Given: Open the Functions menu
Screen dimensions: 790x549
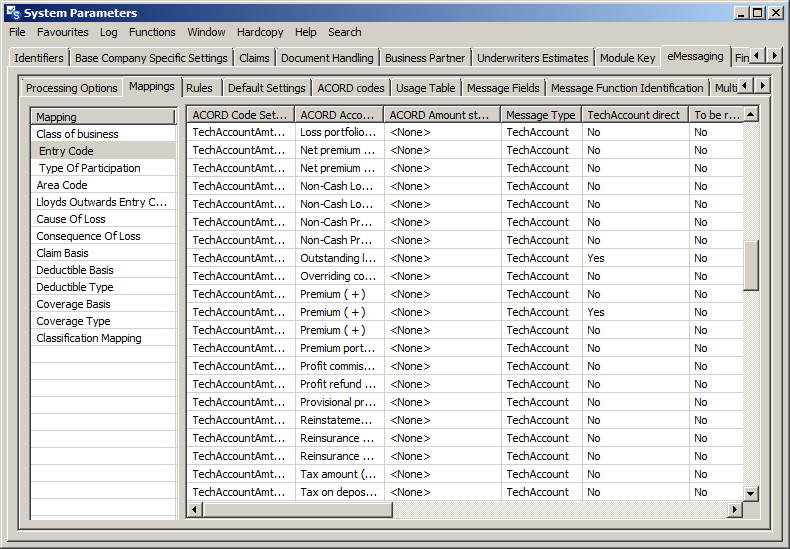Looking at the screenshot, I should (152, 32).
